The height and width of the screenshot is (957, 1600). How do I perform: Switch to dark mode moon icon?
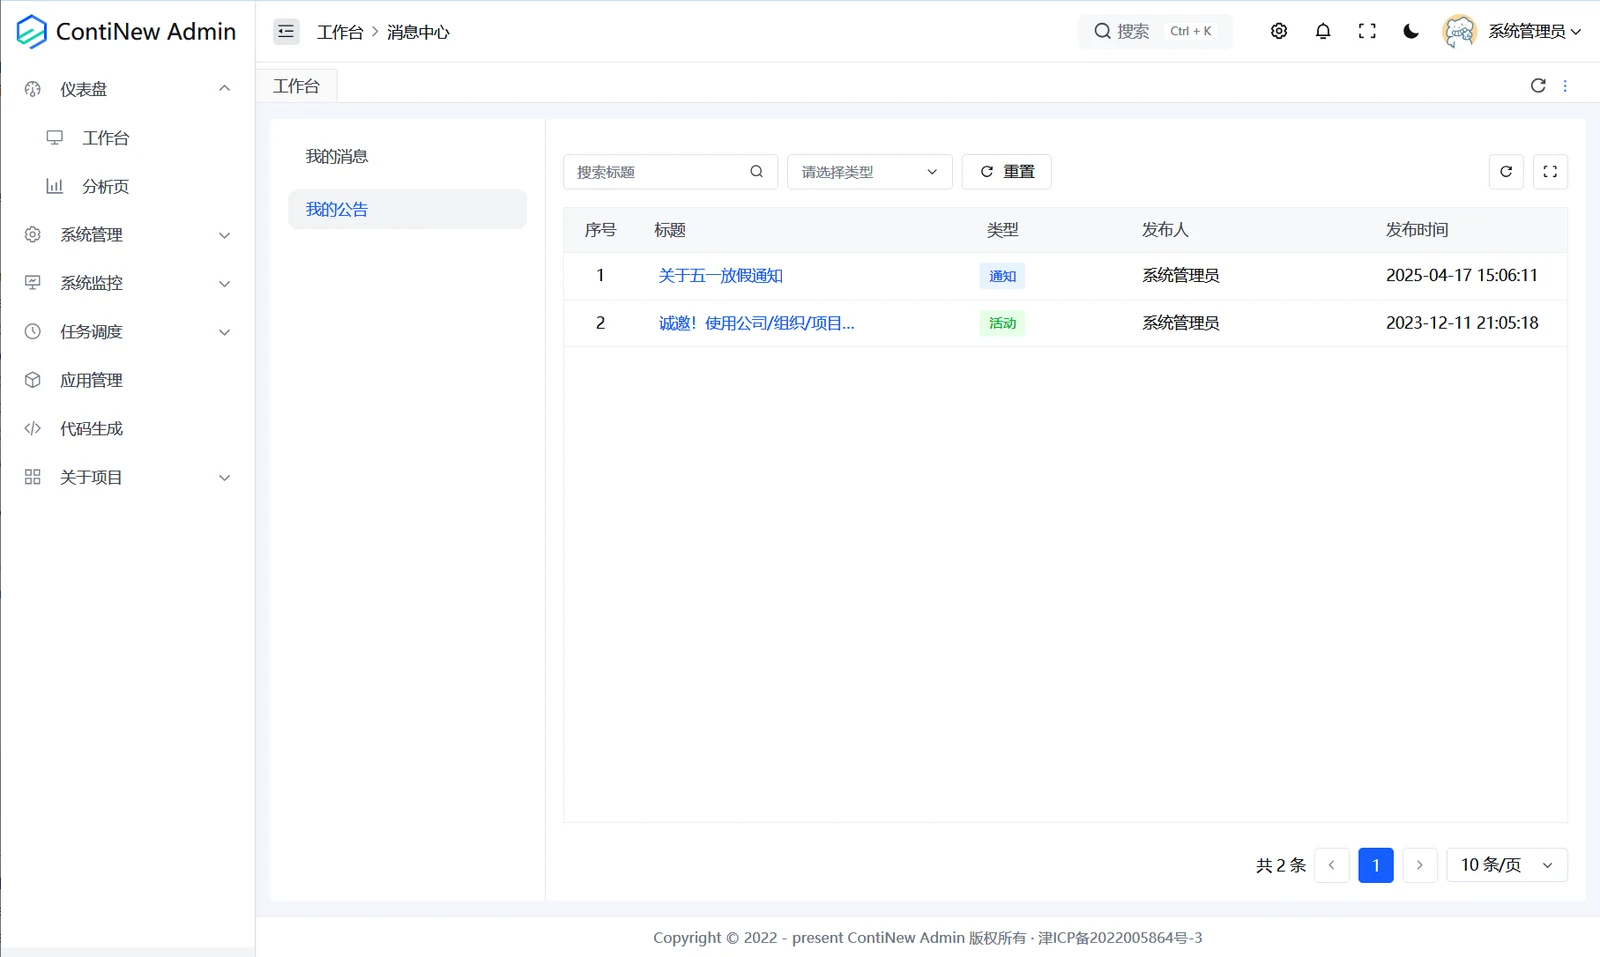(x=1411, y=31)
